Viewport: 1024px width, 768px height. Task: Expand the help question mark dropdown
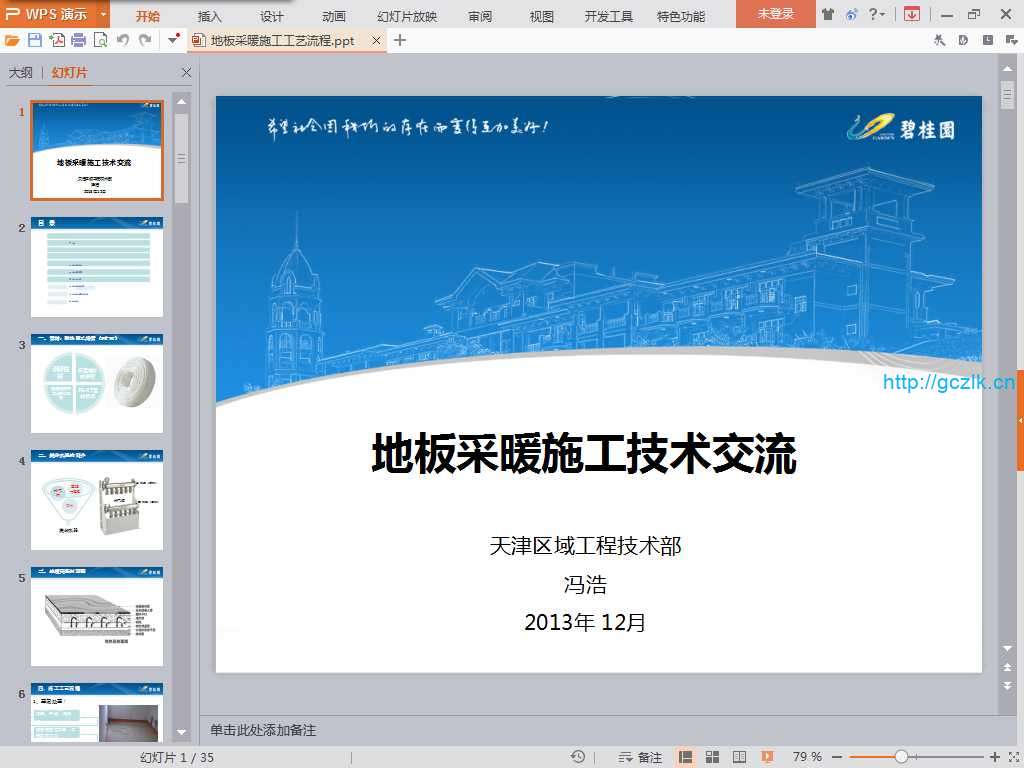click(877, 14)
